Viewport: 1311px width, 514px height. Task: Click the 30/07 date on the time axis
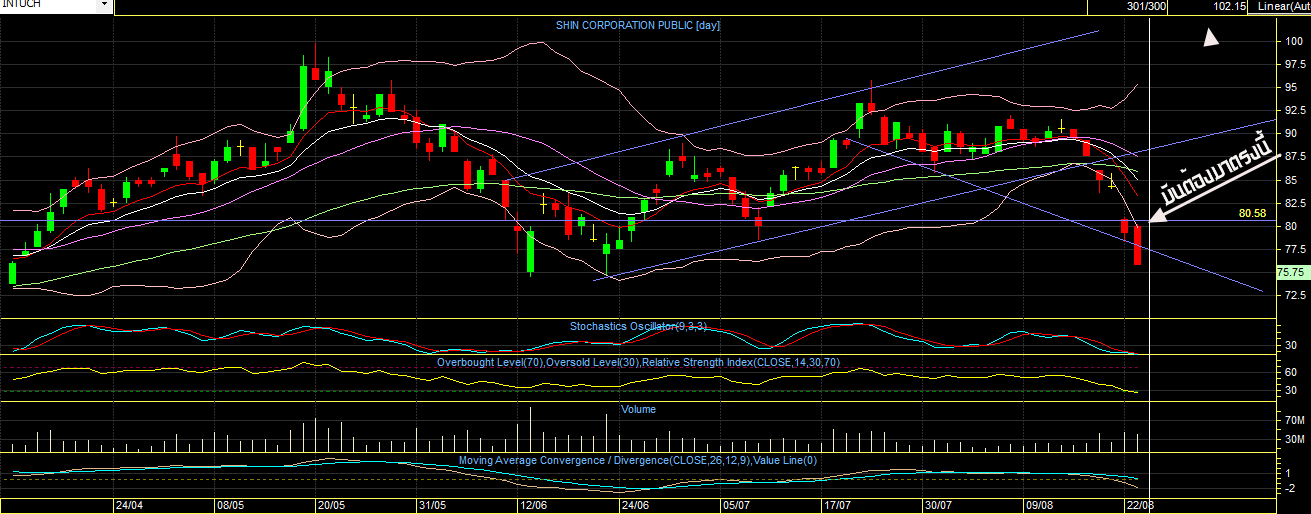940,505
